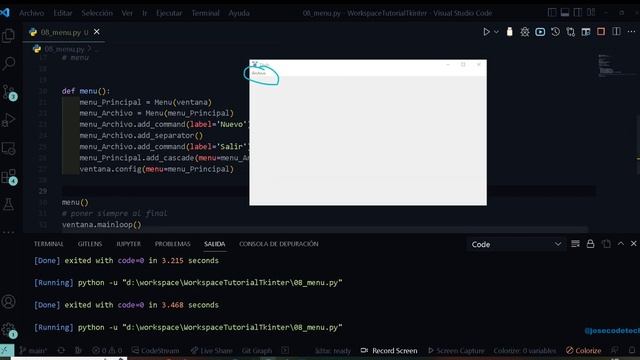Toggle bottom panel layout icon in title bar
Image resolution: width=640 pixels, height=360 pixels.
[x=565, y=13]
